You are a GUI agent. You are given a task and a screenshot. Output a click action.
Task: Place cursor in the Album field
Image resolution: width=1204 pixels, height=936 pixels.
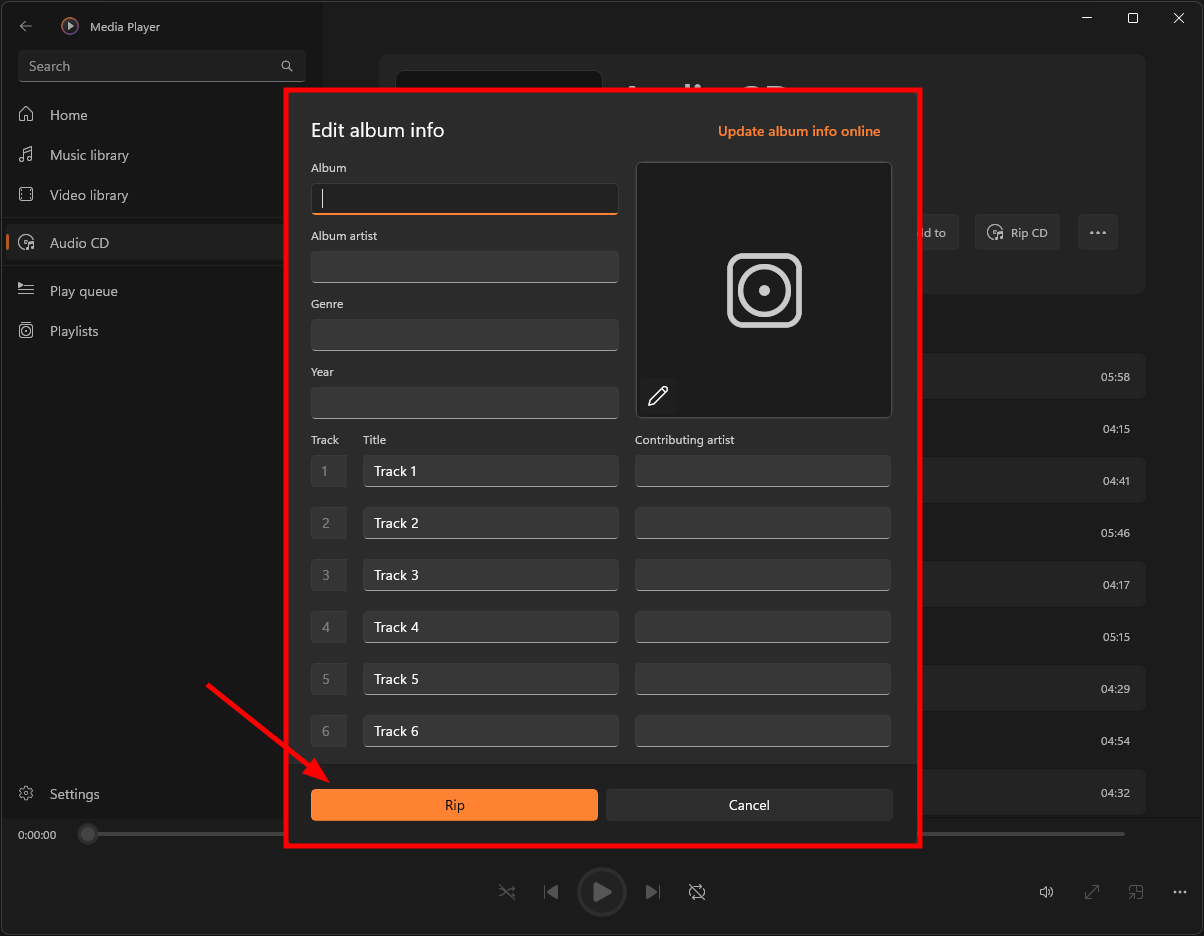[x=464, y=198]
